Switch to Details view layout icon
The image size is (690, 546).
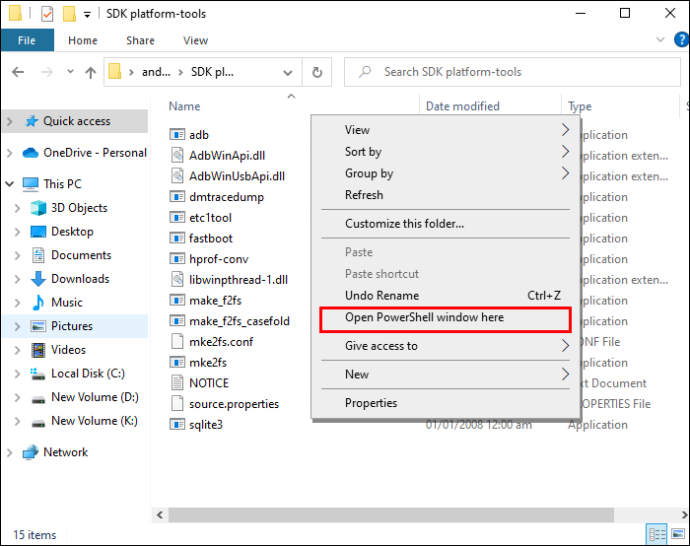click(x=657, y=535)
